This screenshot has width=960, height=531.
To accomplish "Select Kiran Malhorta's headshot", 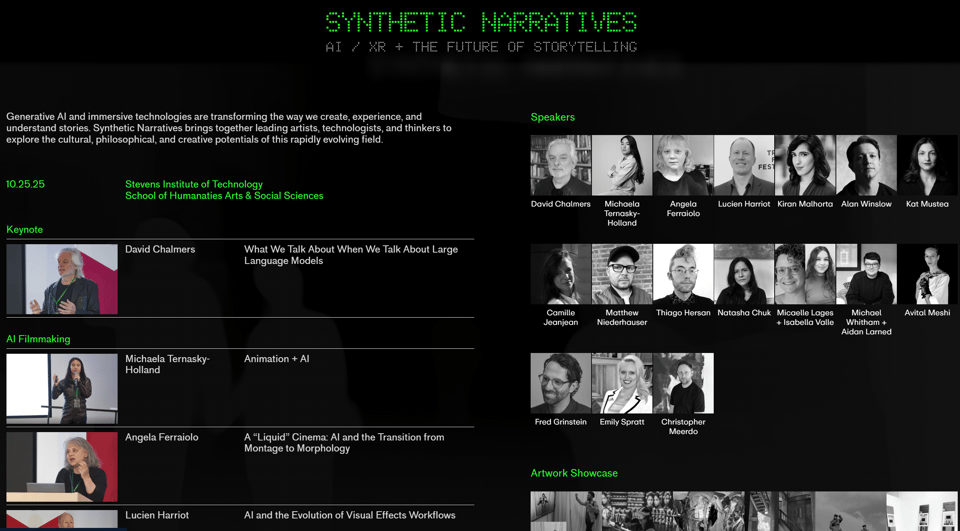I will [x=805, y=165].
